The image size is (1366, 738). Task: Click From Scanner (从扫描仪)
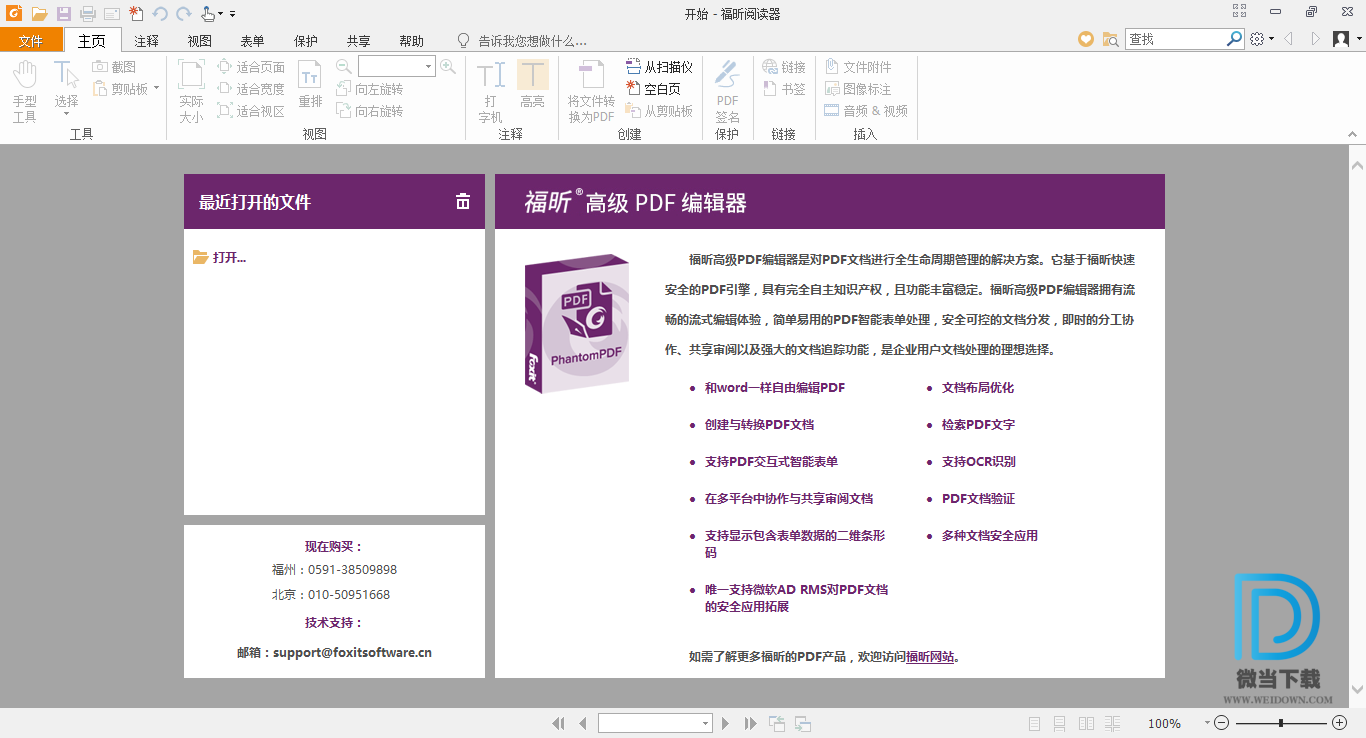point(659,67)
